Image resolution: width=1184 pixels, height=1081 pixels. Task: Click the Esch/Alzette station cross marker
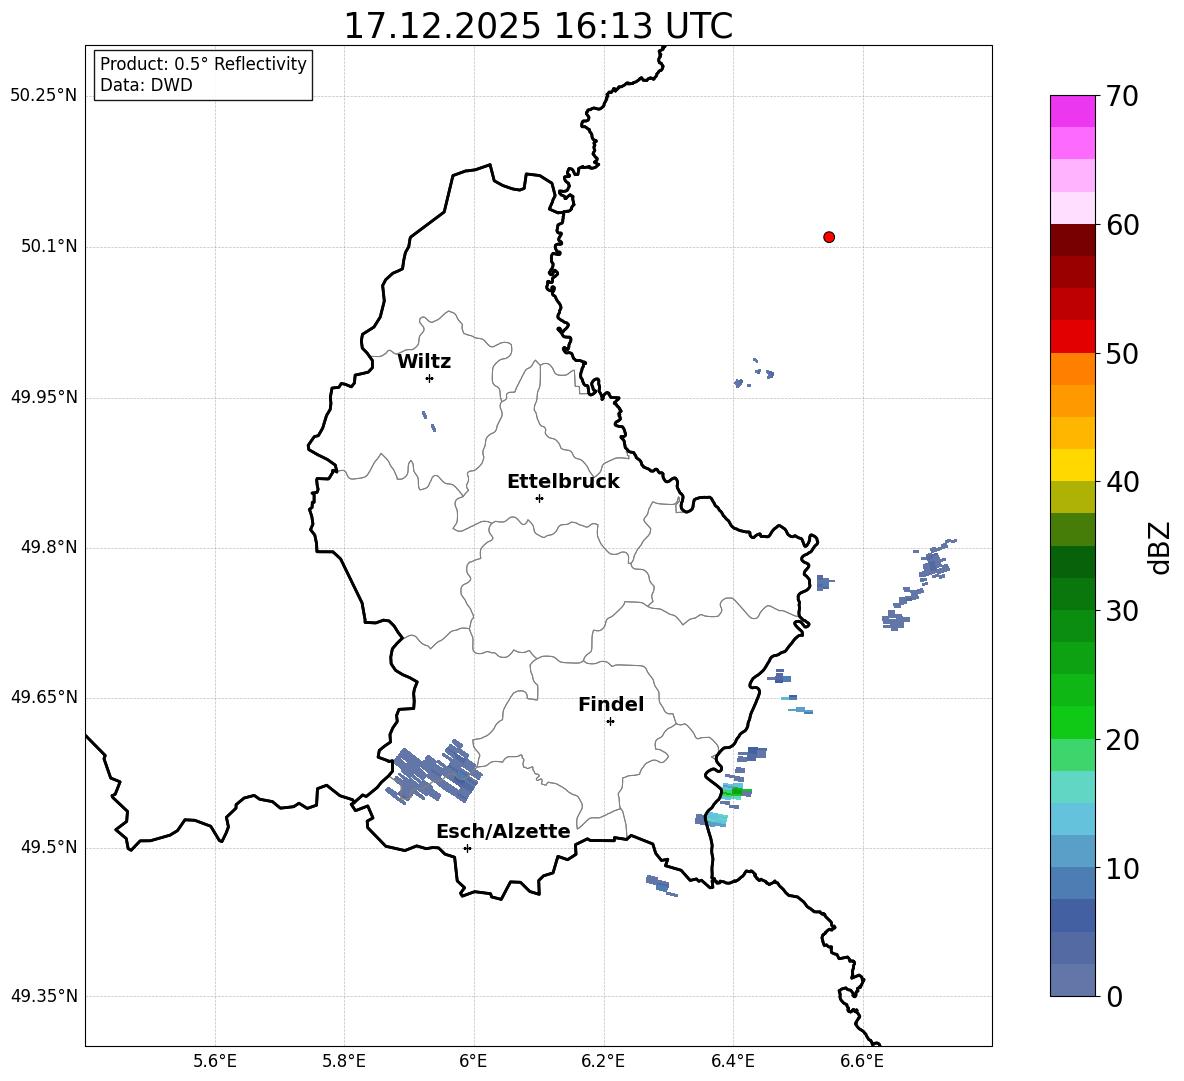point(467,848)
